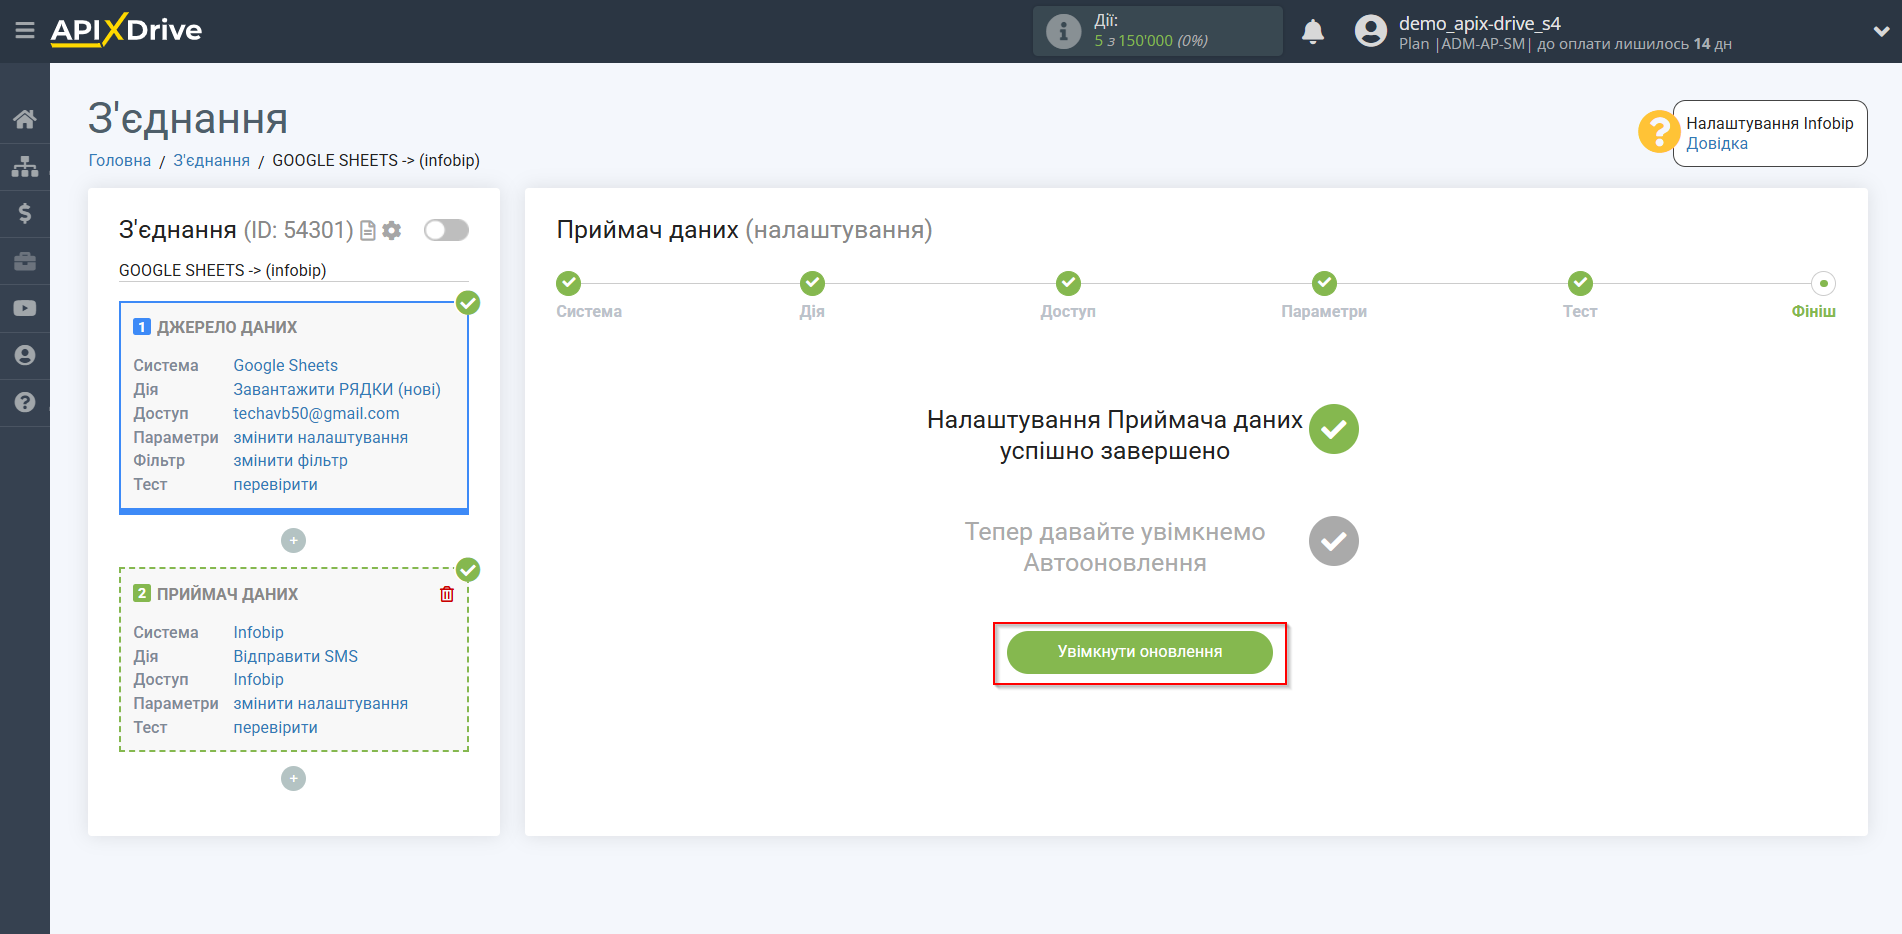Click Завантажити РЯДКИ (нові) action link
Viewport: 1902px width, 934px height.
point(337,389)
